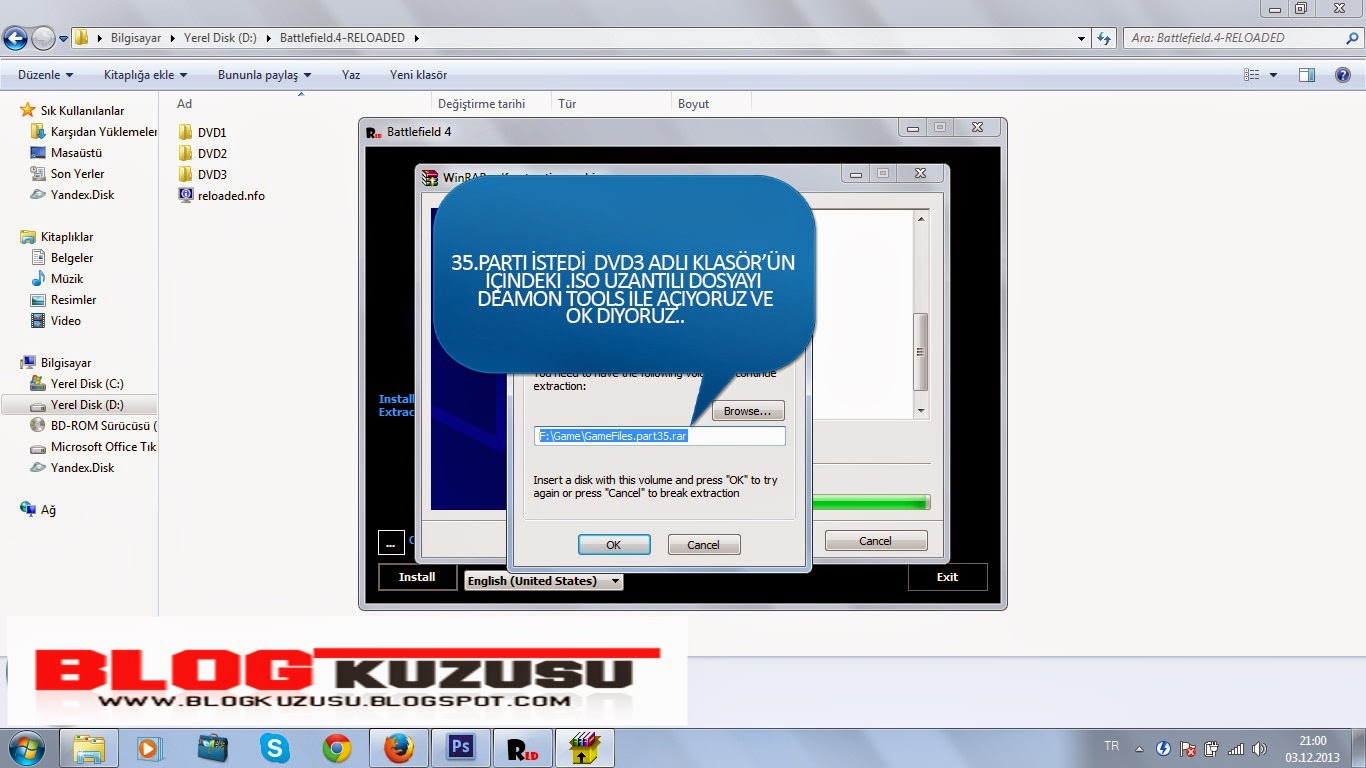The image size is (1366, 768).
Task: Open Skype from the taskbar
Action: 274,748
